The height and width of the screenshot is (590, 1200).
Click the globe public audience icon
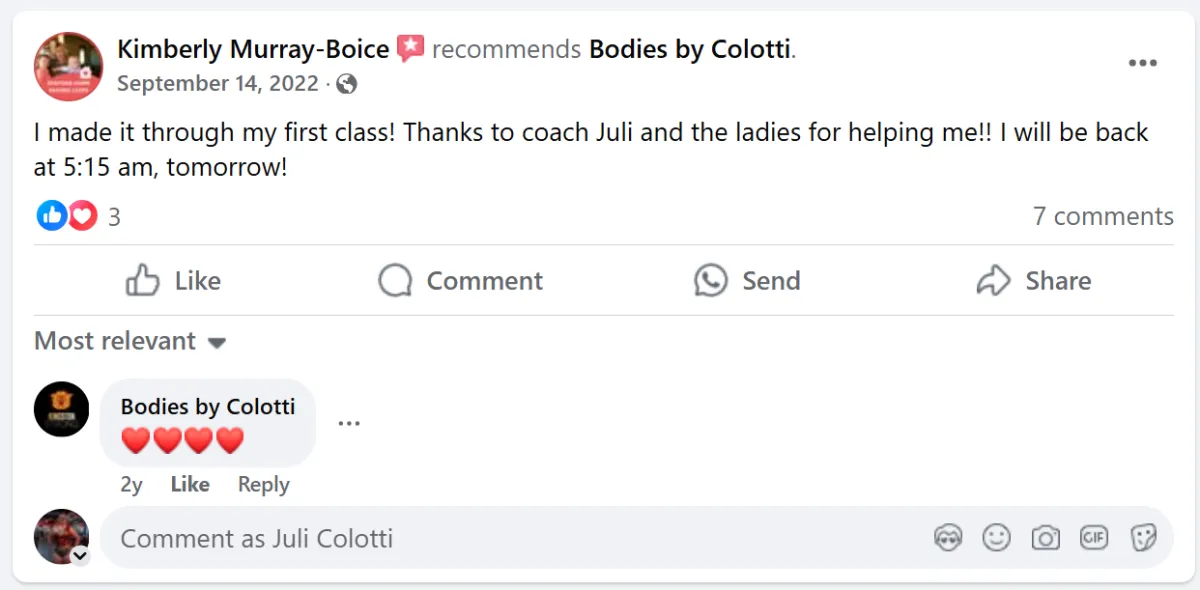347,85
